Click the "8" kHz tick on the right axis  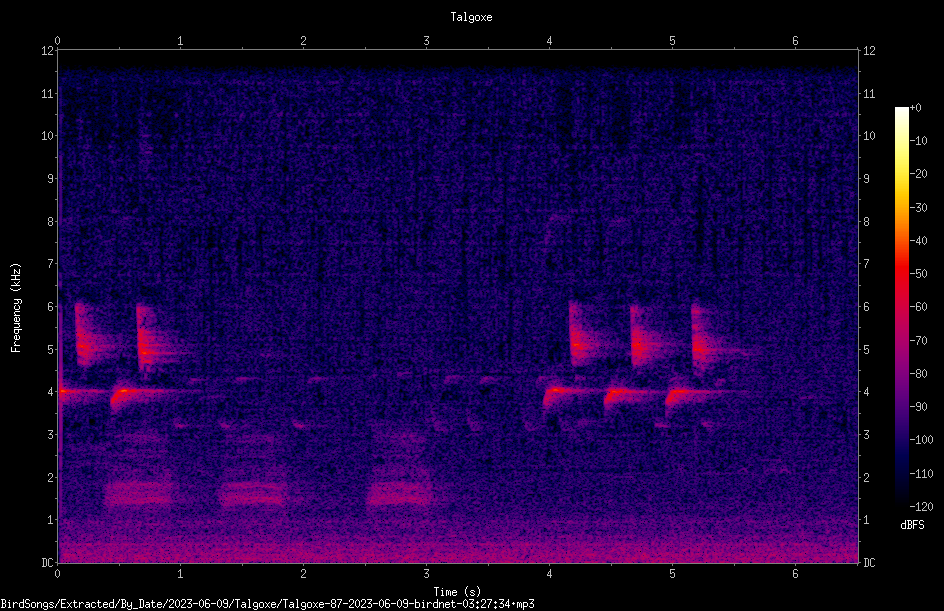[x=866, y=222]
